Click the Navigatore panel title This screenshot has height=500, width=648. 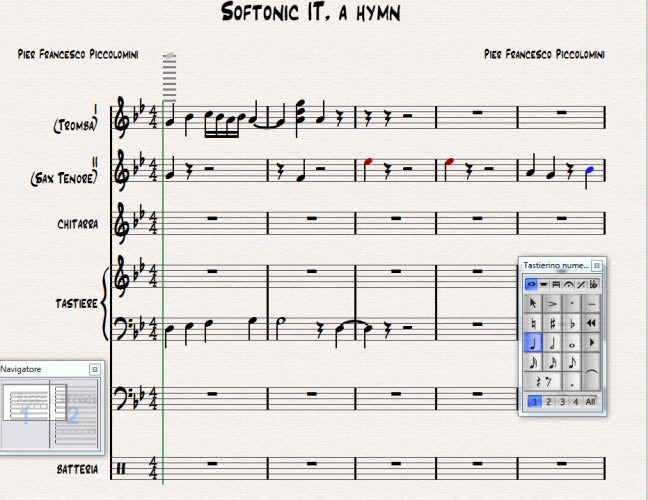tap(21, 369)
